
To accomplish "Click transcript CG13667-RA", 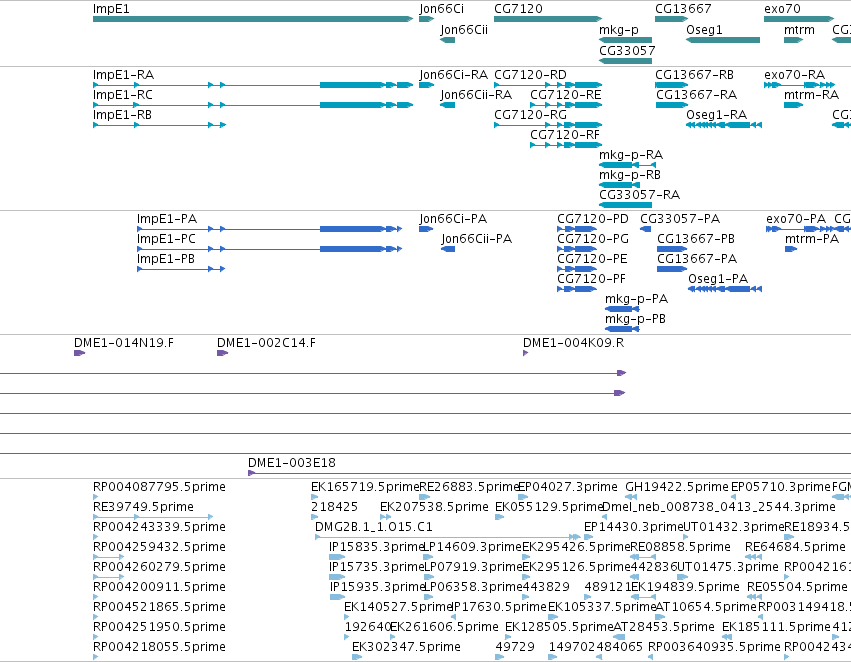I will [x=672, y=105].
